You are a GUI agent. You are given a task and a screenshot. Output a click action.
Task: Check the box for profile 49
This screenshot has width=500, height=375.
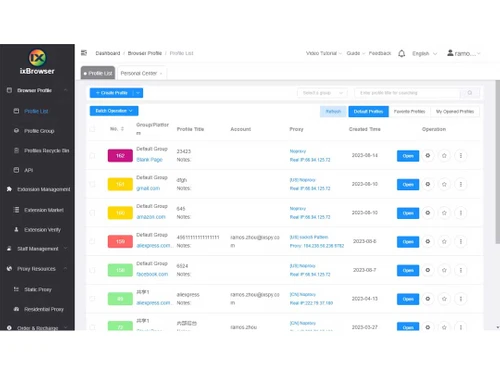click(92, 299)
